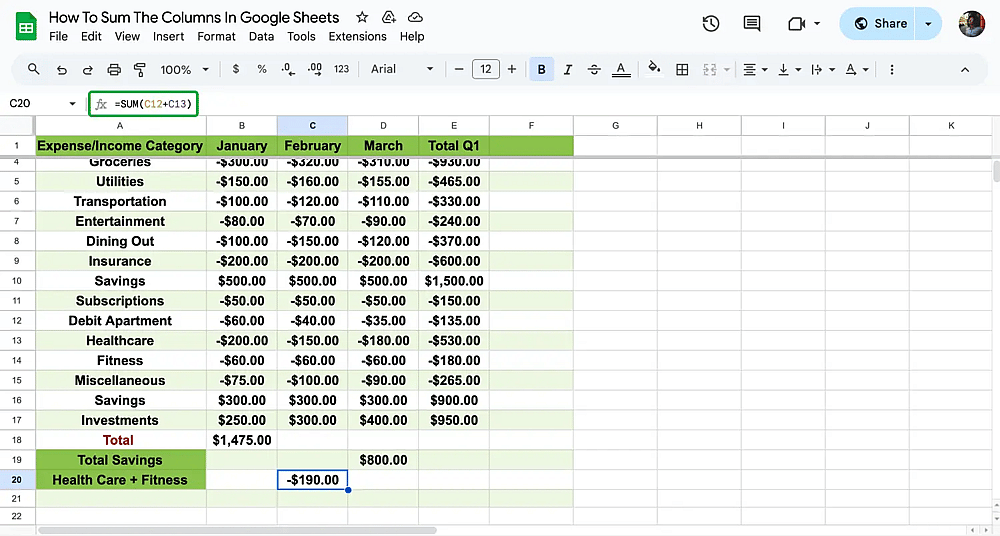
Task: Open vertical align dropdown
Action: [x=789, y=70]
